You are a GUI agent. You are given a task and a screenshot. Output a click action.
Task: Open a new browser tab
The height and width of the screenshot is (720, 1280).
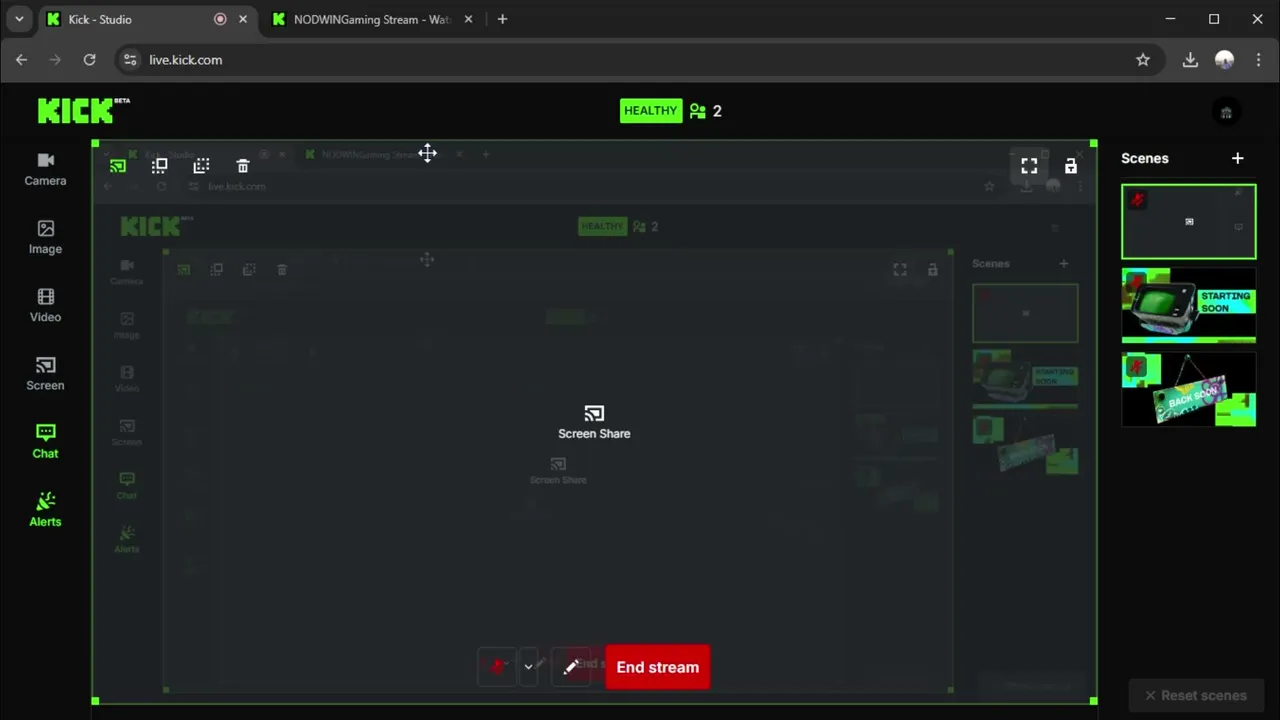pyautogui.click(x=502, y=19)
